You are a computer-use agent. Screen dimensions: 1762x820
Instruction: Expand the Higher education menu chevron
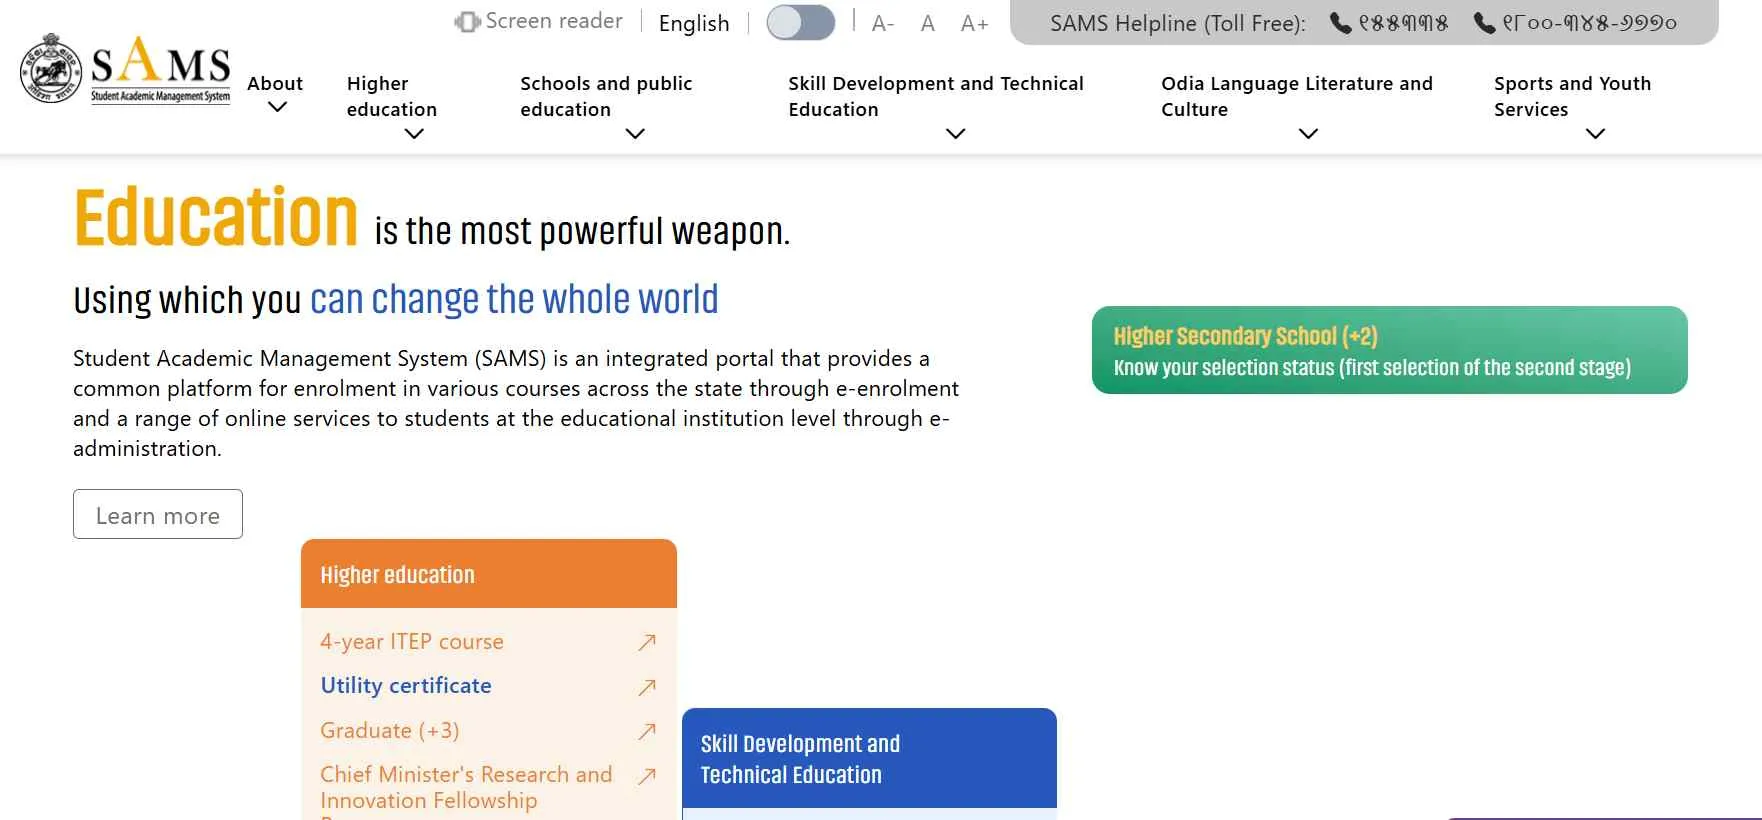click(x=414, y=133)
